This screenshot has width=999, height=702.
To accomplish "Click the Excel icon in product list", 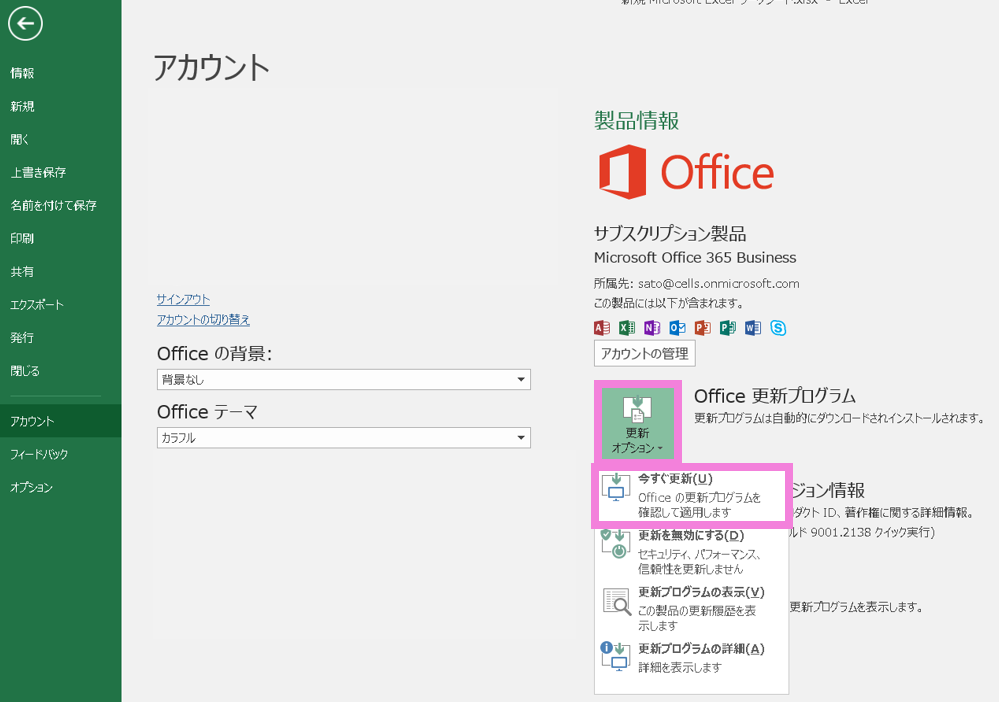I will [627, 328].
